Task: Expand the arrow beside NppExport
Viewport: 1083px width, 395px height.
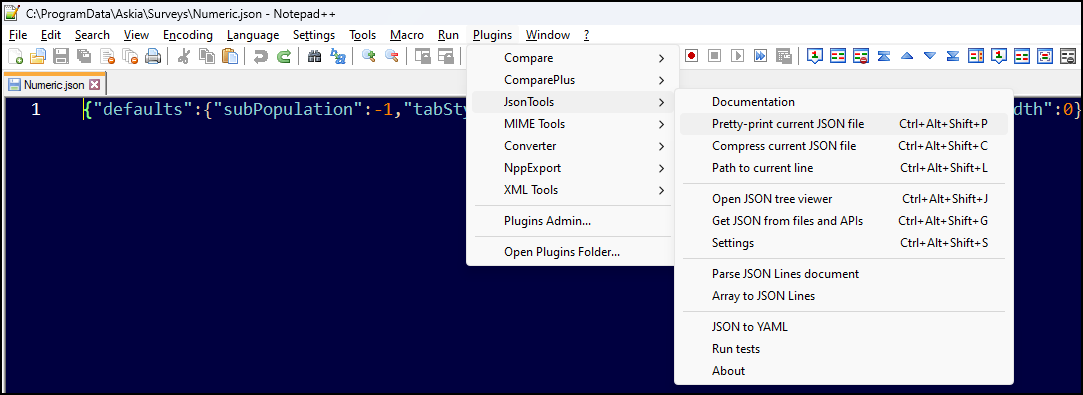Action: point(661,168)
